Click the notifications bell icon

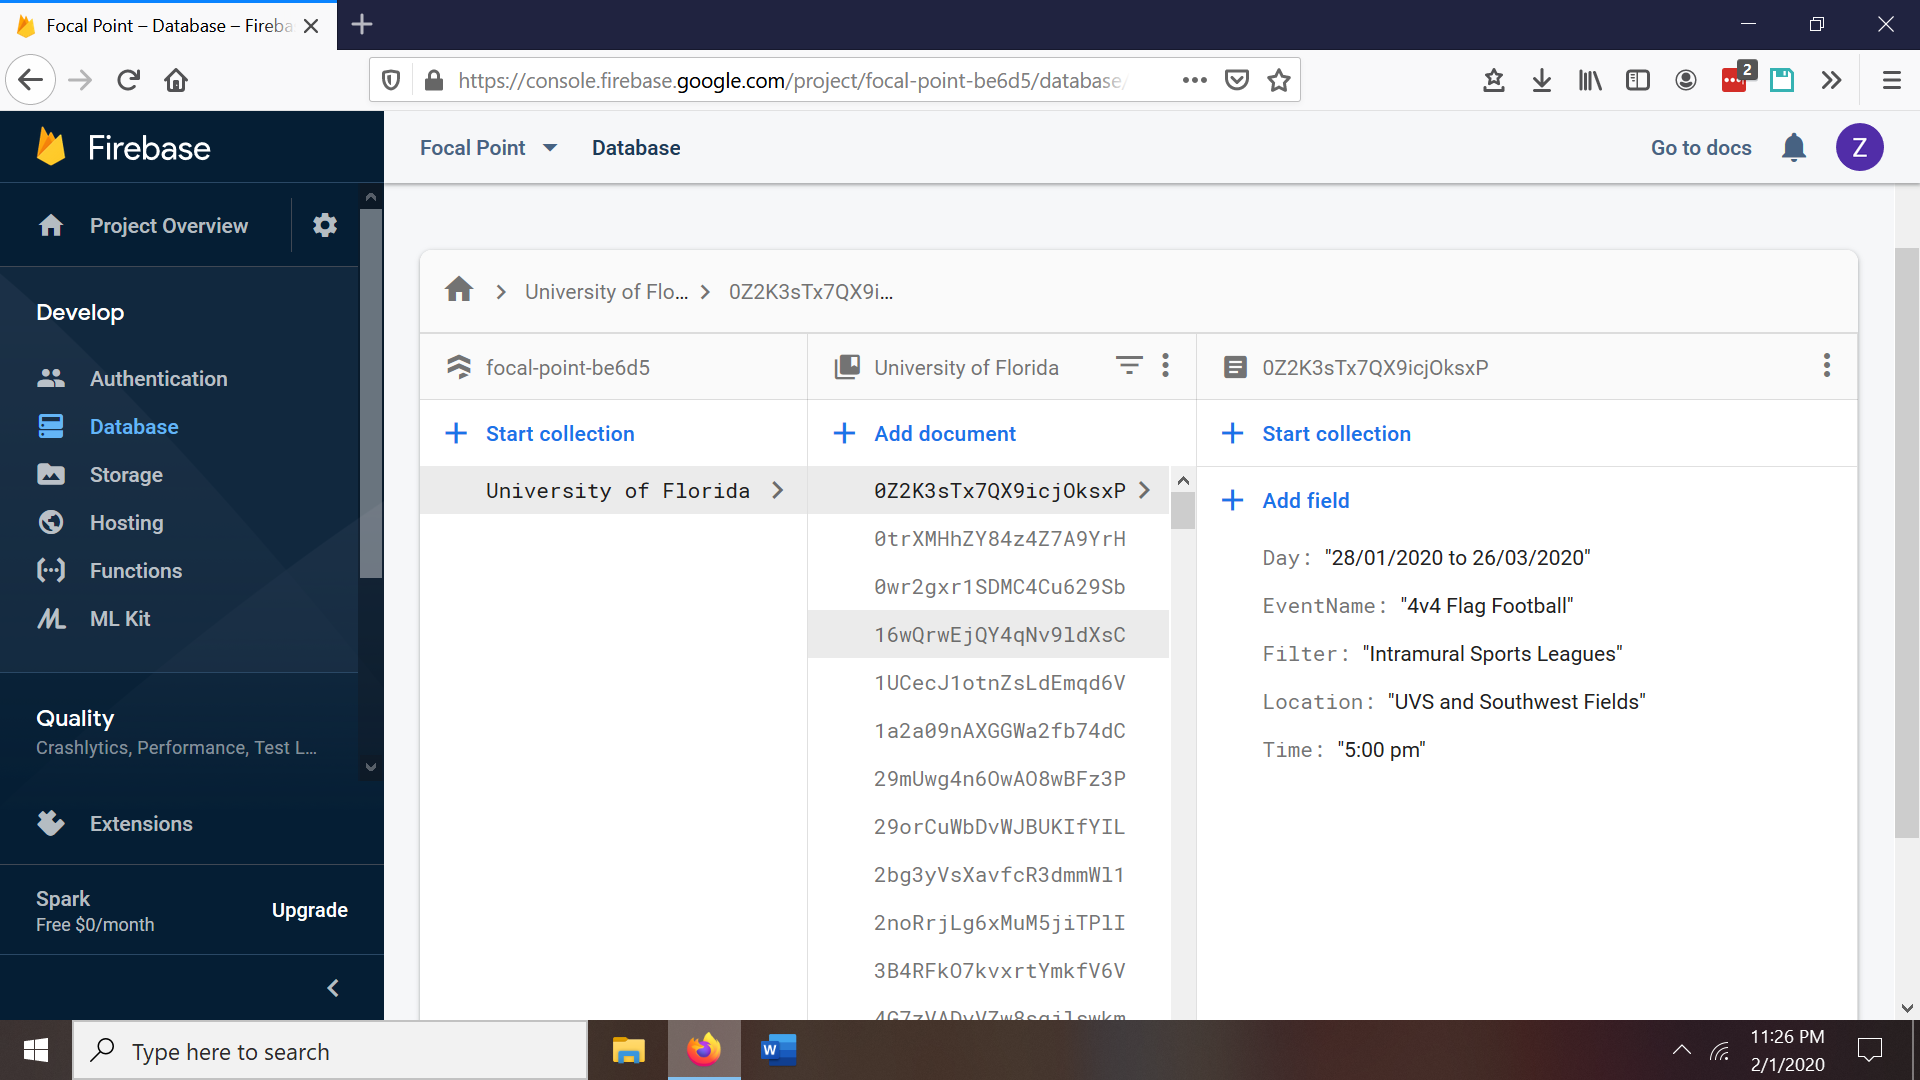click(1794, 148)
